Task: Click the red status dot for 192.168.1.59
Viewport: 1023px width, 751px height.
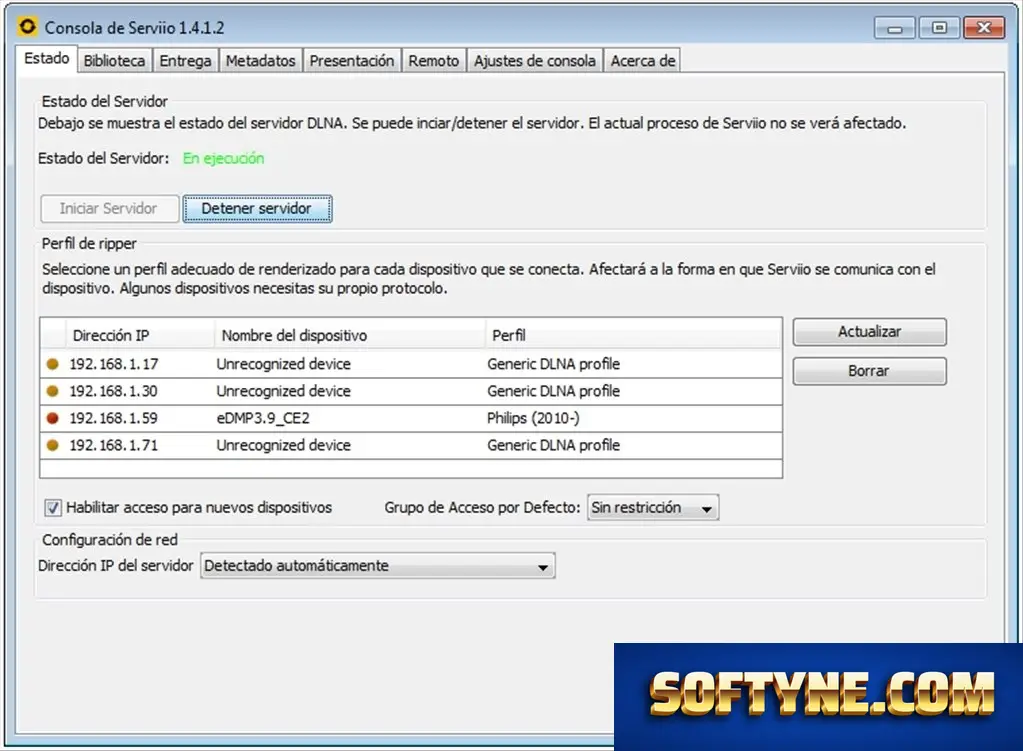Action: point(53,418)
